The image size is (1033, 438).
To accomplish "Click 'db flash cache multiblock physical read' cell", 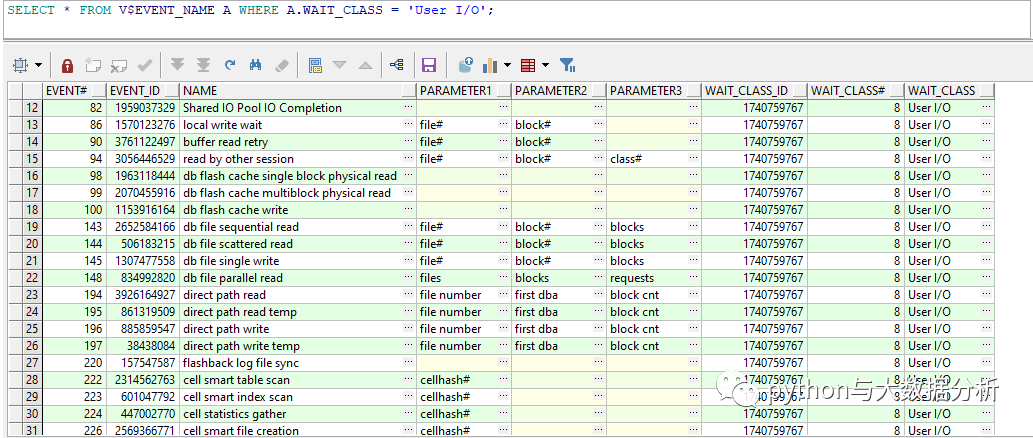I will (298, 193).
